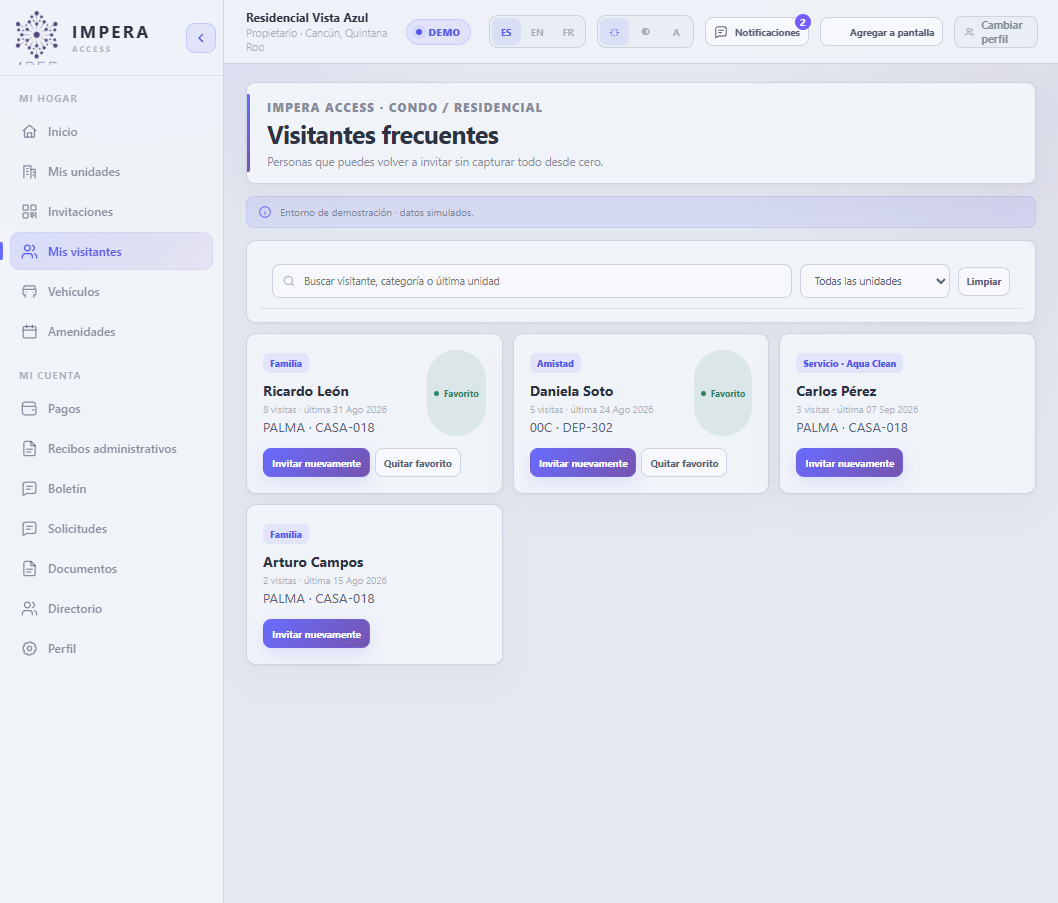Click the Pagos wallet icon

(30, 408)
